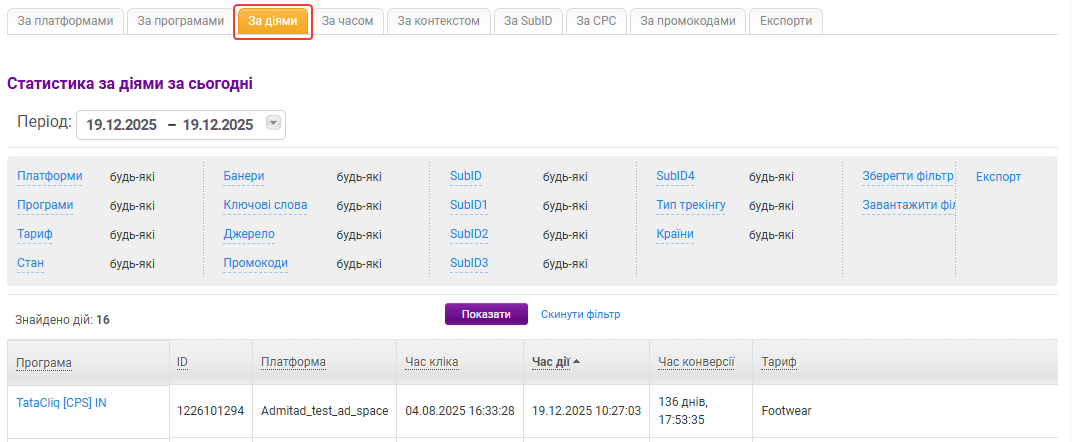
Task: Switch to the За платформами tab
Action: coord(67,21)
